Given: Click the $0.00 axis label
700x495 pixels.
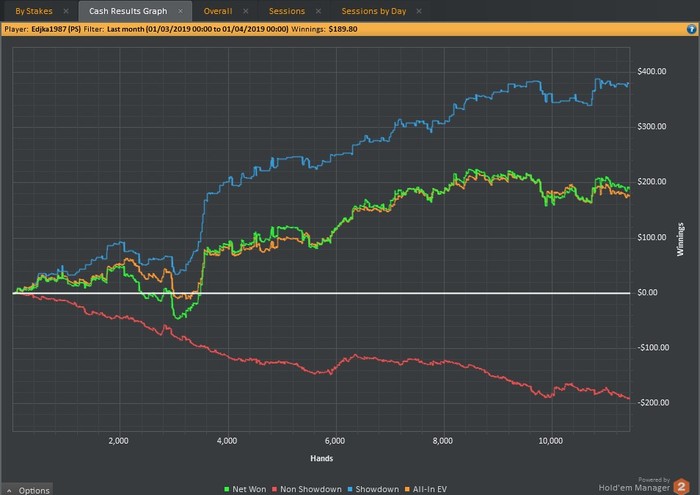Looking at the screenshot, I should tap(647, 292).
